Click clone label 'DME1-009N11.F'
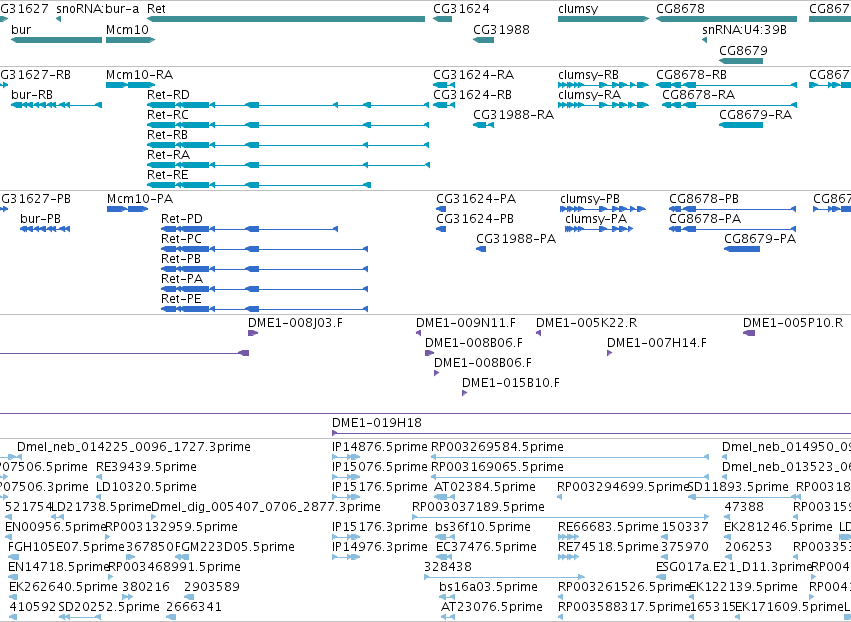Image resolution: width=851 pixels, height=622 pixels. click(x=466, y=322)
